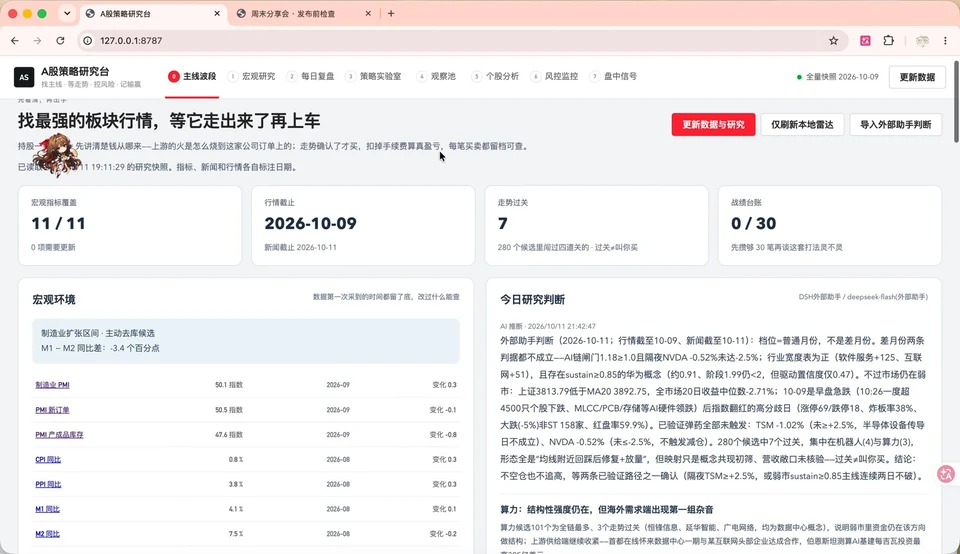Click the 47.6 指数 value in inventory row

click(x=228, y=435)
